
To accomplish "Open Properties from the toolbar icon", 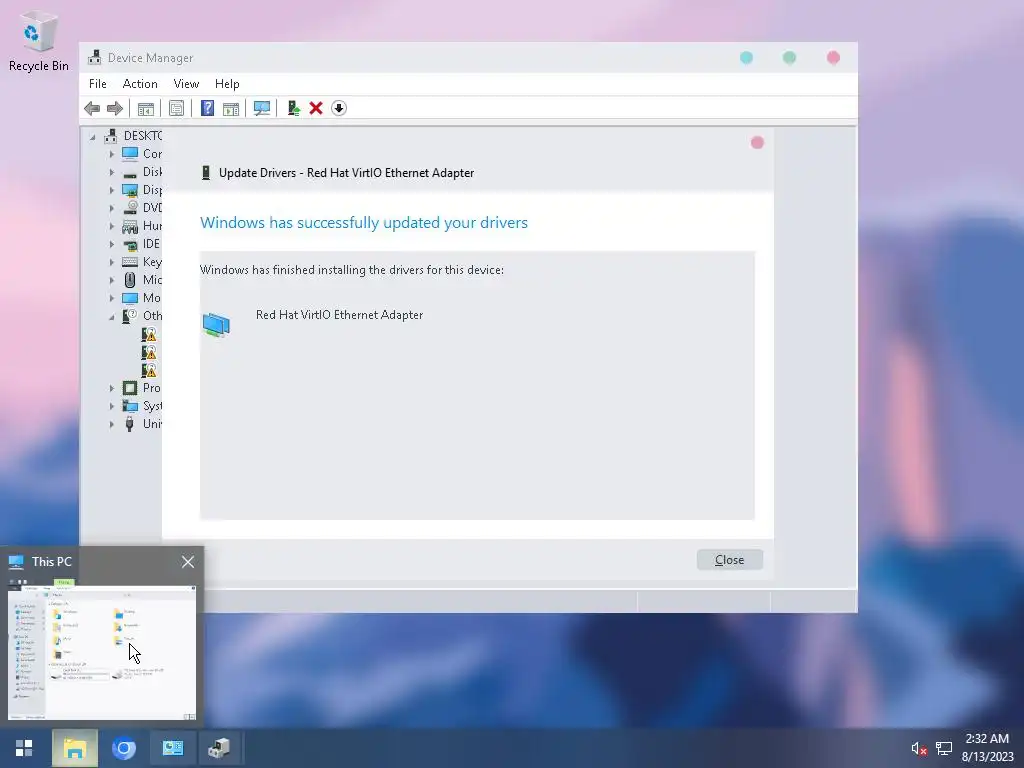I will tap(176, 108).
